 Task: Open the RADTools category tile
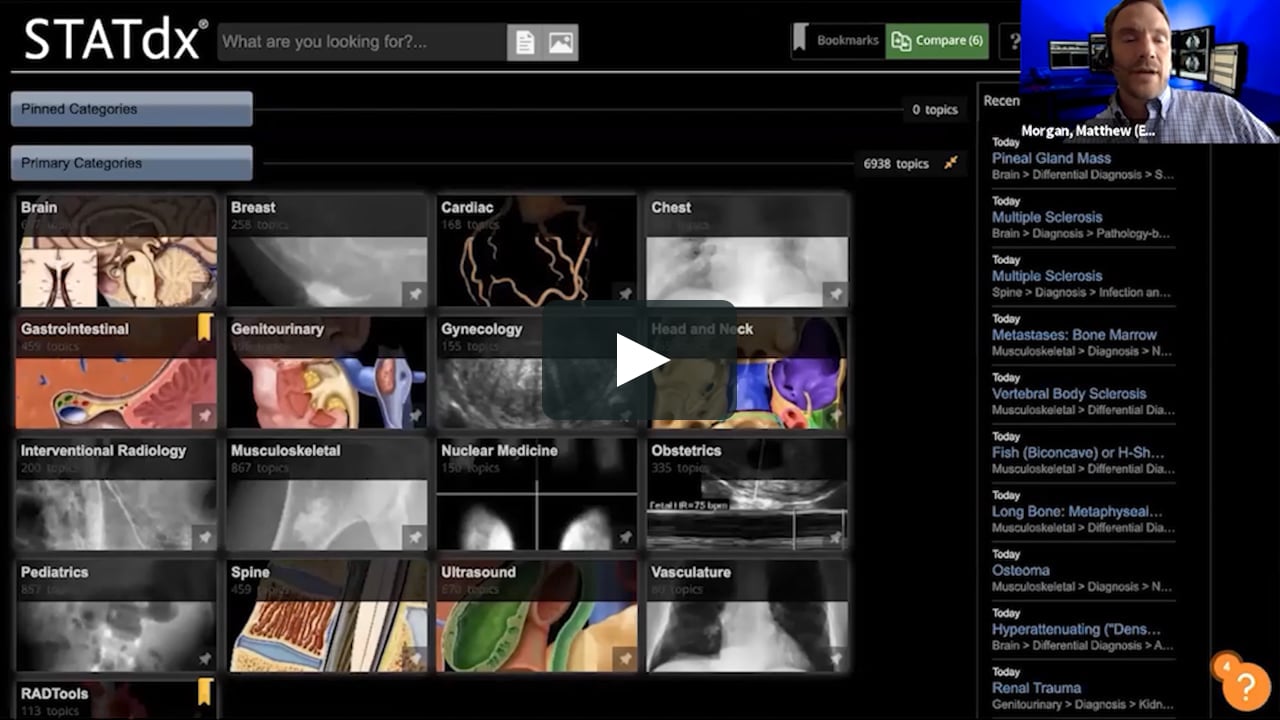[117, 700]
